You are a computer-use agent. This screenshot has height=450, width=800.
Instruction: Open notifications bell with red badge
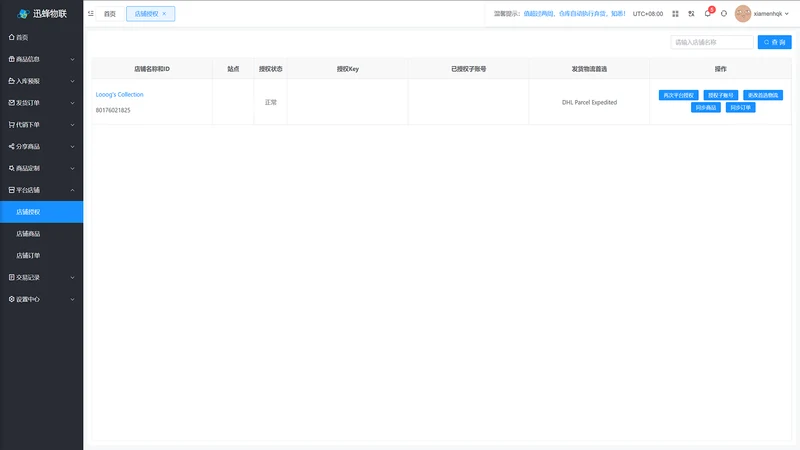pos(708,13)
